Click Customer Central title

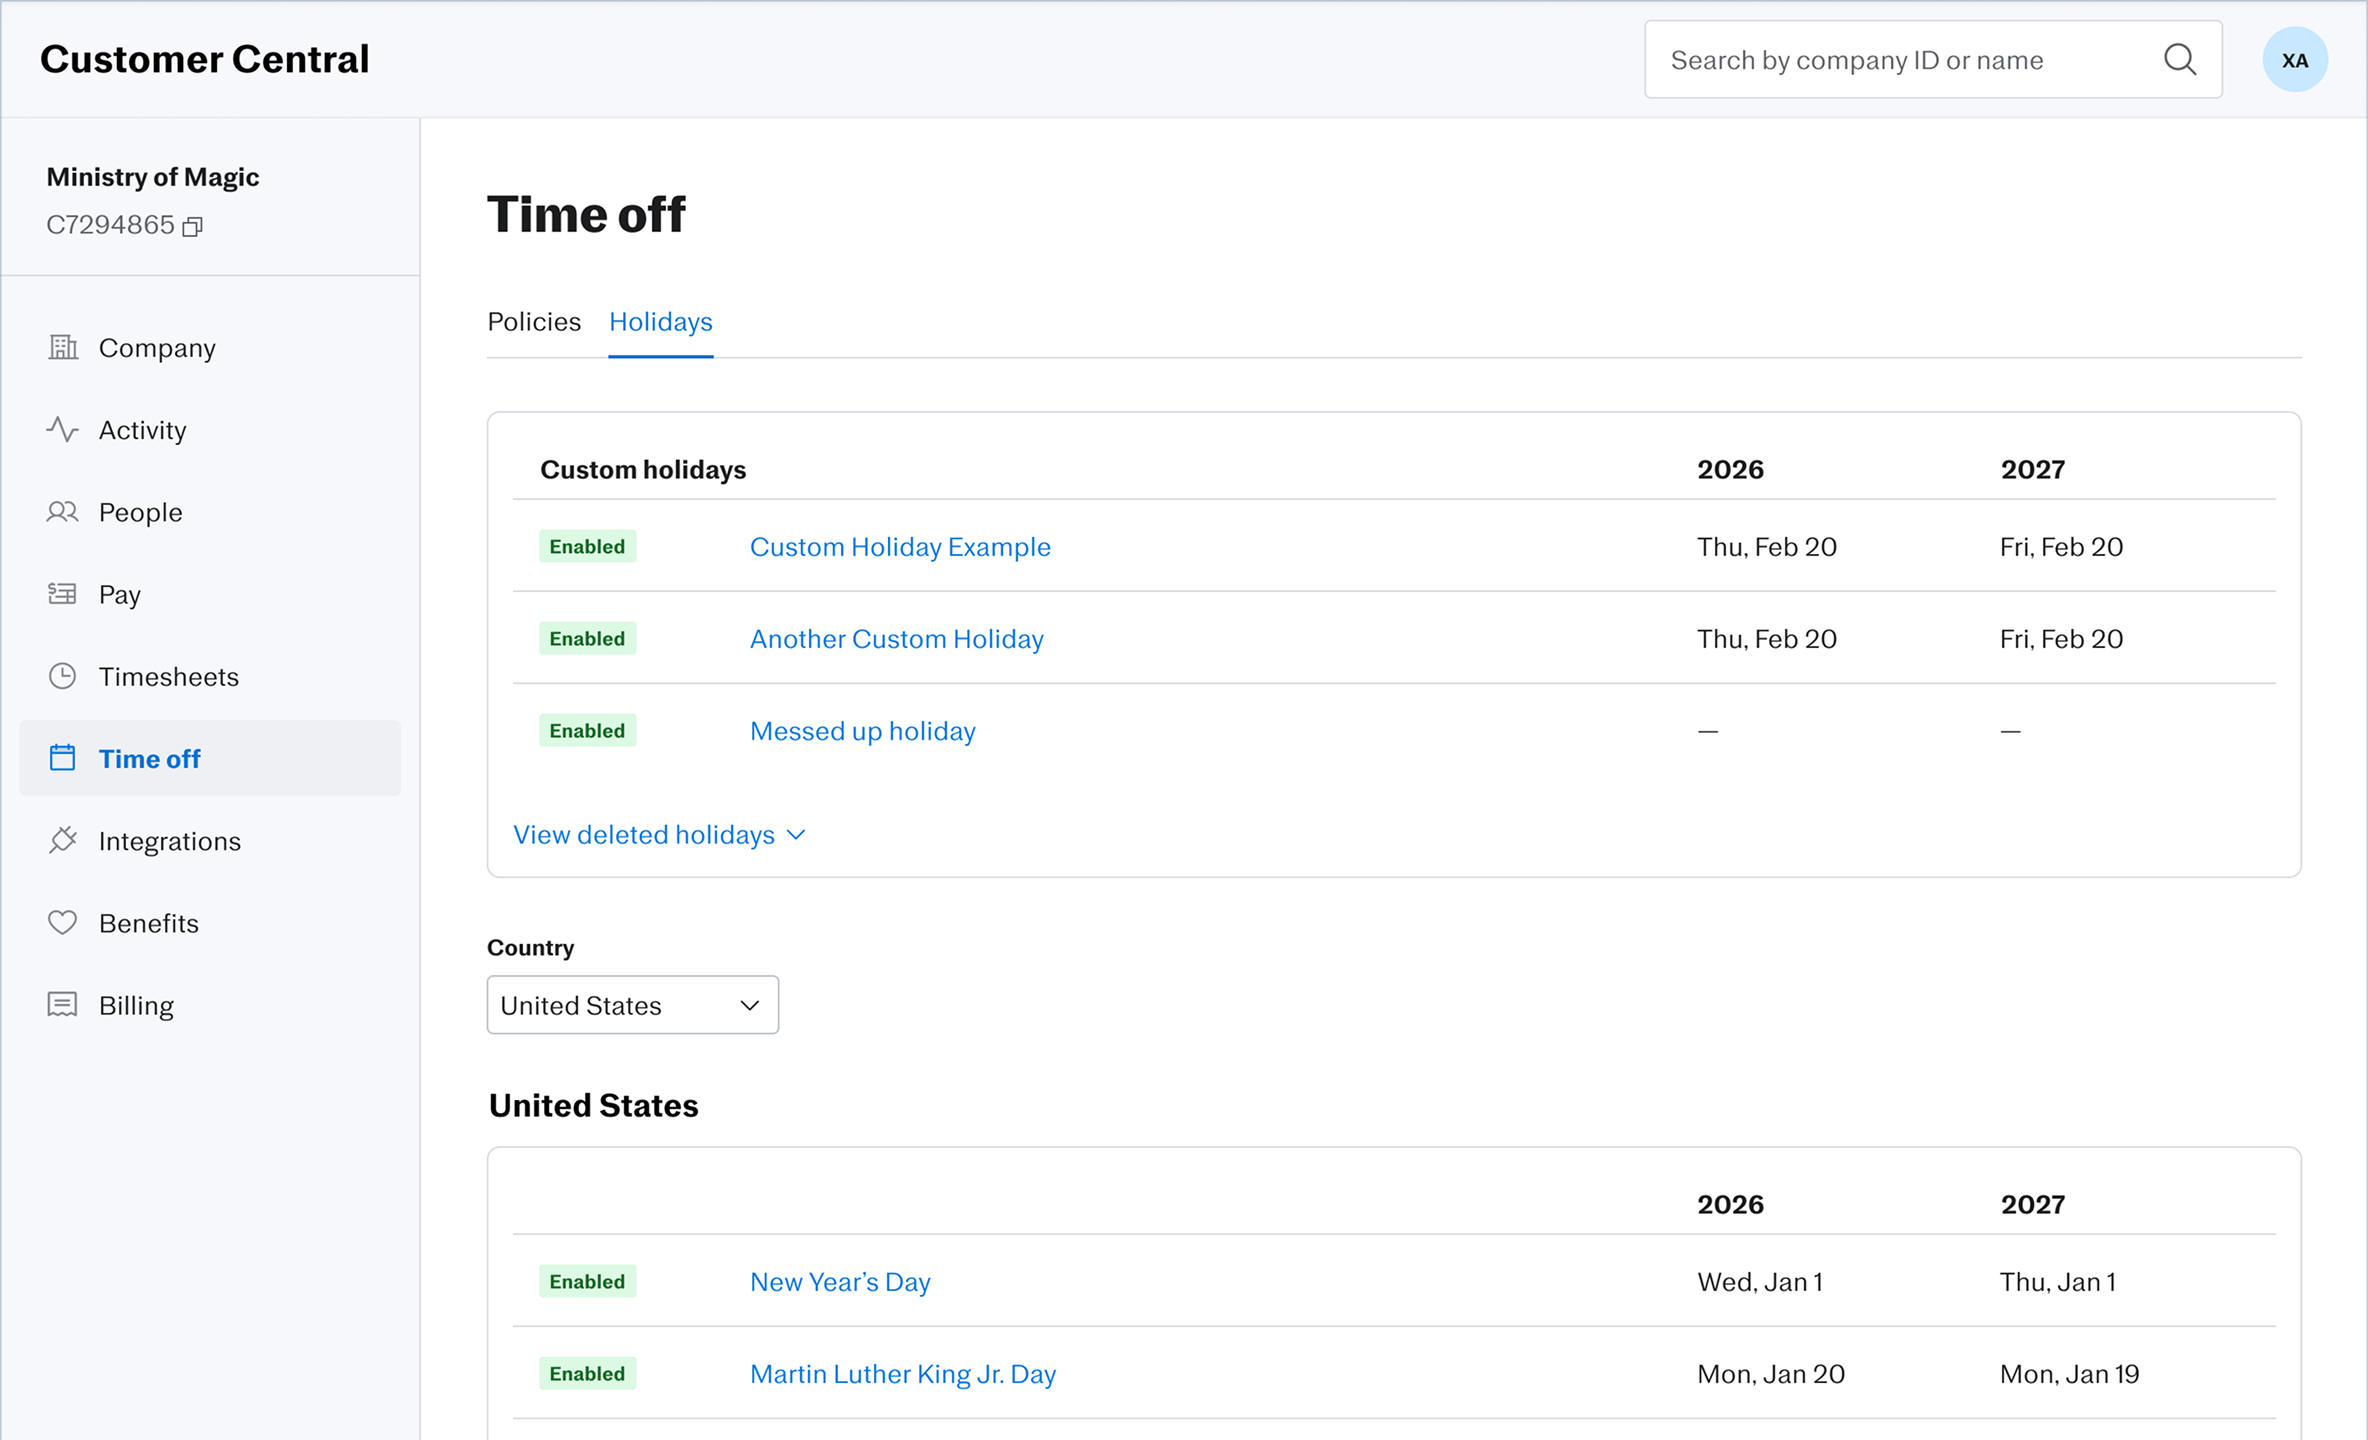(x=205, y=59)
